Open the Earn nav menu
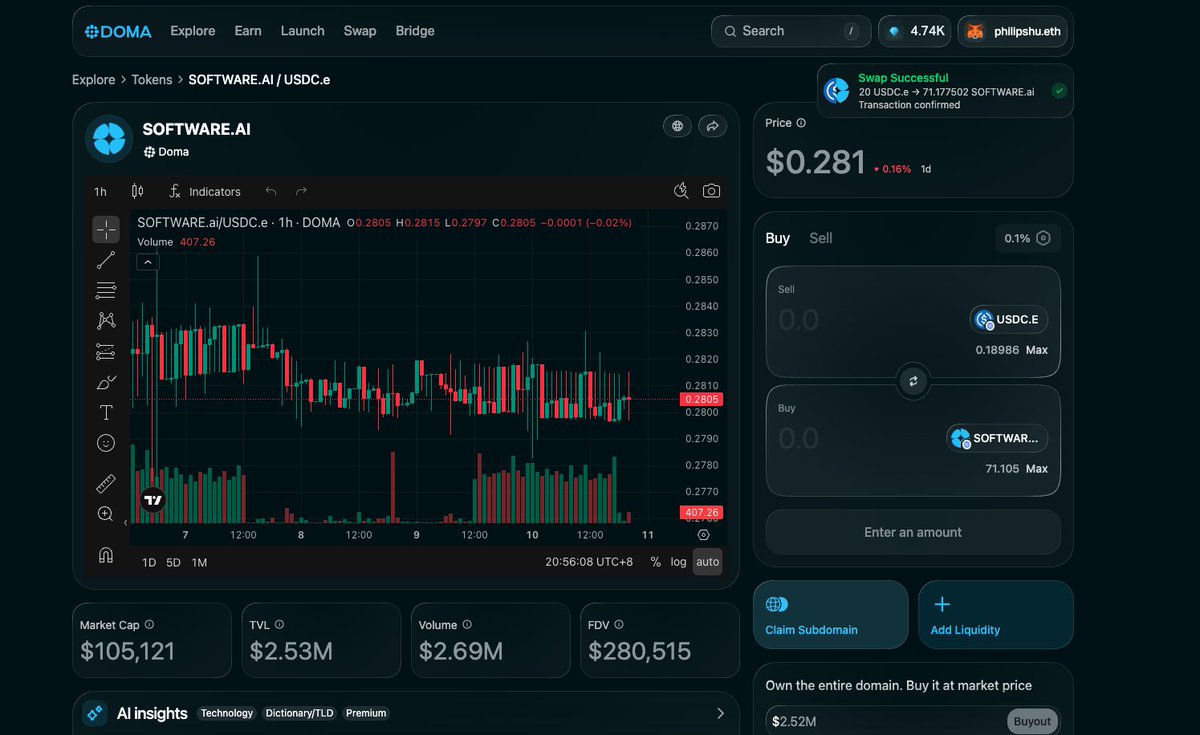This screenshot has height=735, width=1200. pos(248,31)
